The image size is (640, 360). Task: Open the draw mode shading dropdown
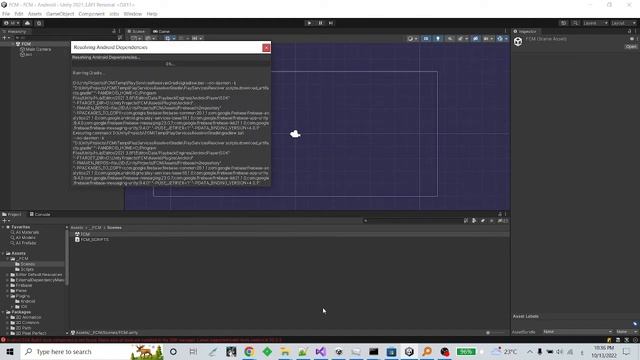coord(412,38)
